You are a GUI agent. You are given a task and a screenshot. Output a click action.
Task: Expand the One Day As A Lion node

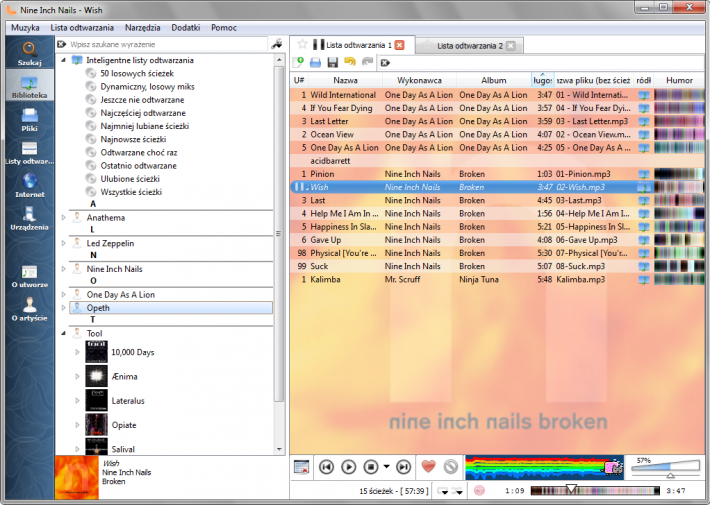point(63,294)
